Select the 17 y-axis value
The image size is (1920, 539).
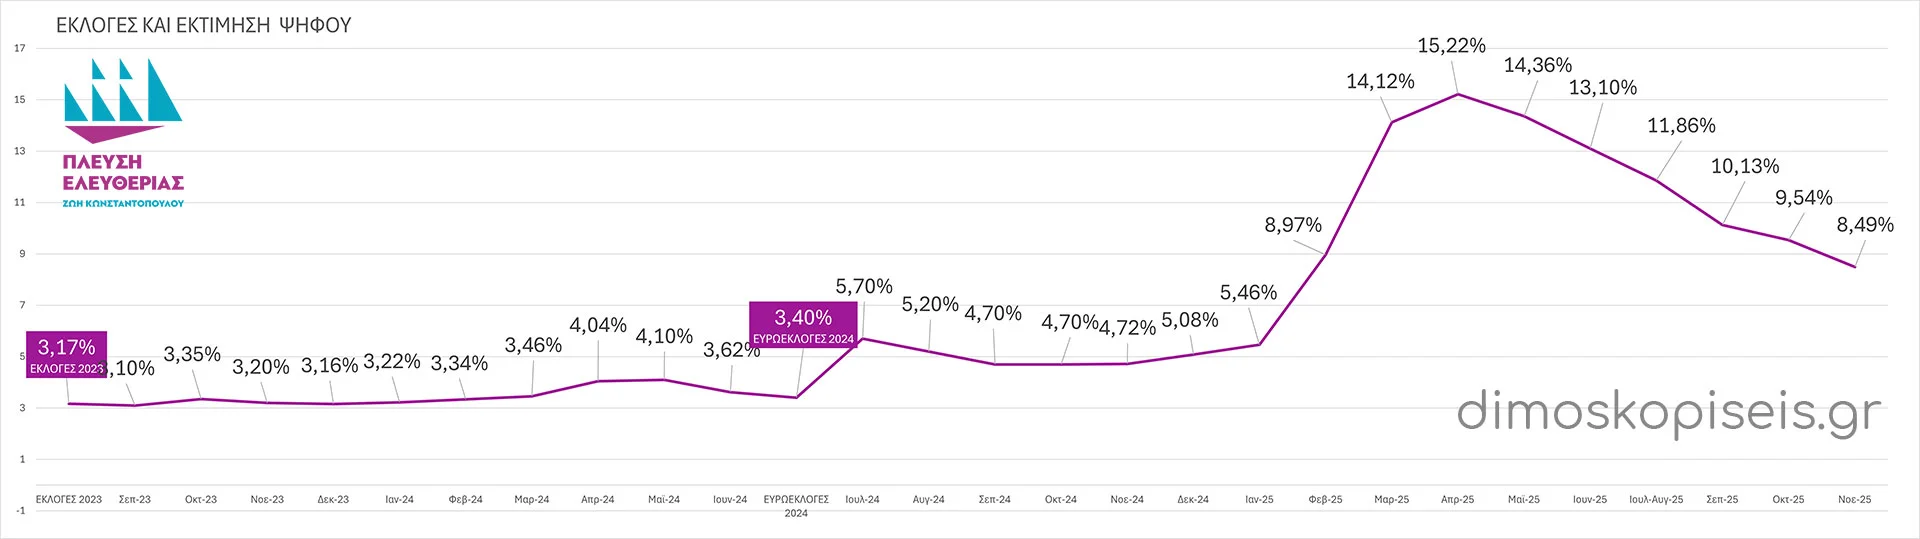tap(20, 48)
